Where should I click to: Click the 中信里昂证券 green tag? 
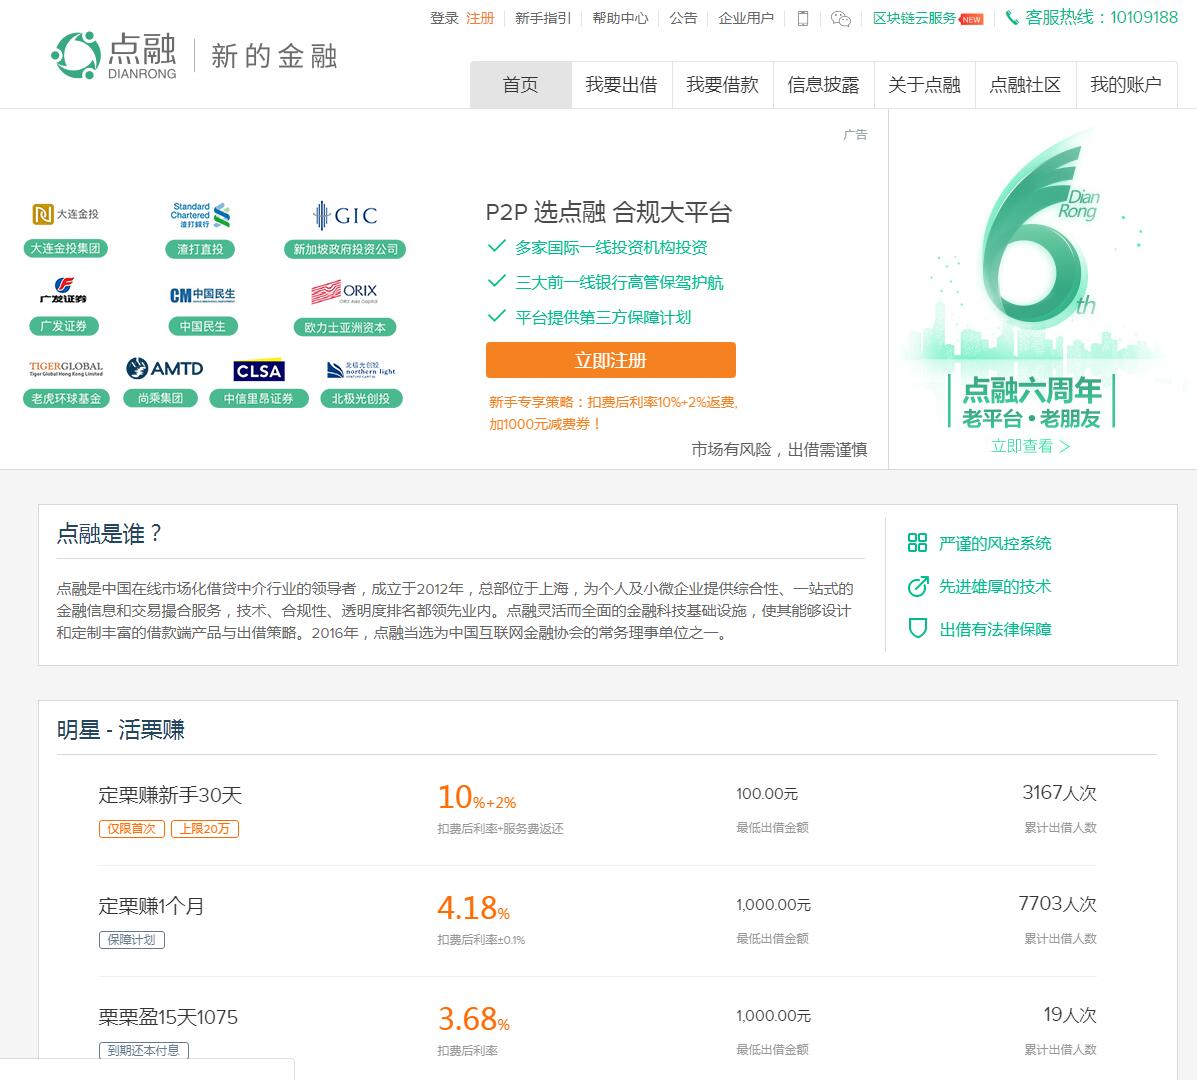tap(259, 398)
